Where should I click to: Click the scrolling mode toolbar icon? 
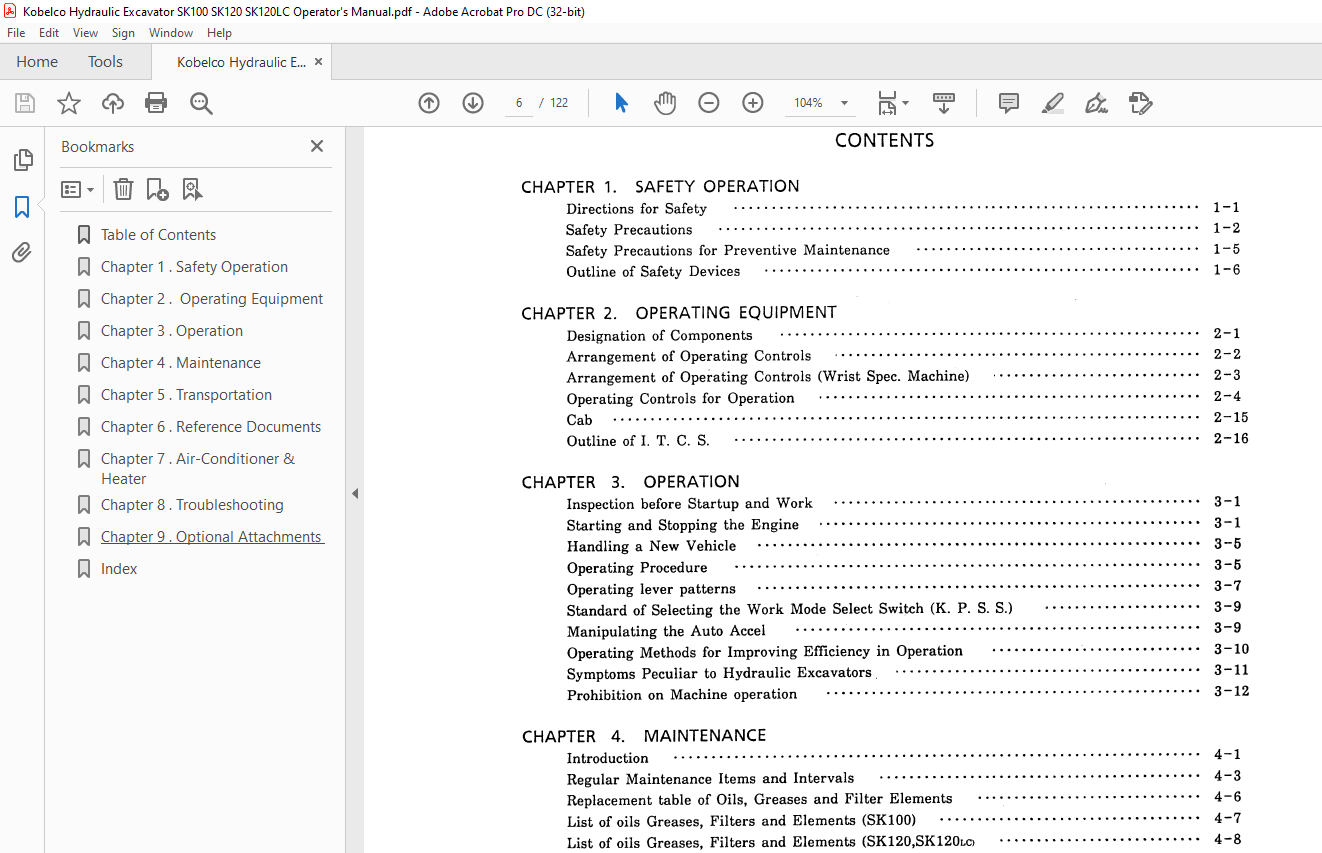[x=944, y=103]
